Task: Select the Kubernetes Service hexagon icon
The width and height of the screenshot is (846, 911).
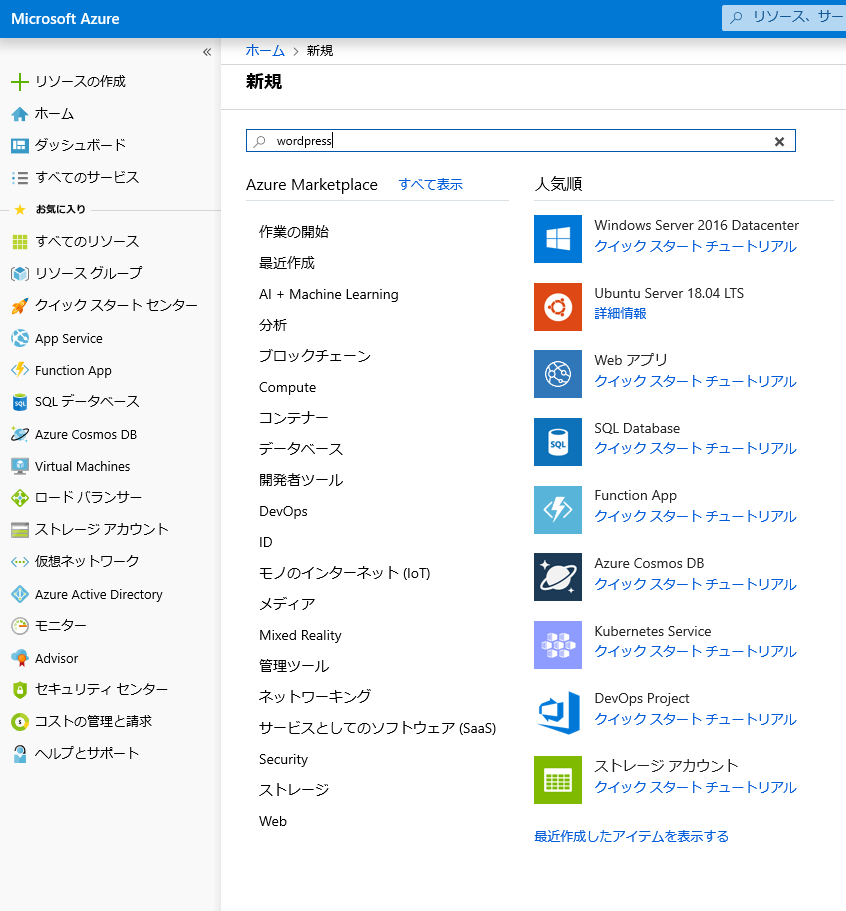Action: tap(557, 645)
